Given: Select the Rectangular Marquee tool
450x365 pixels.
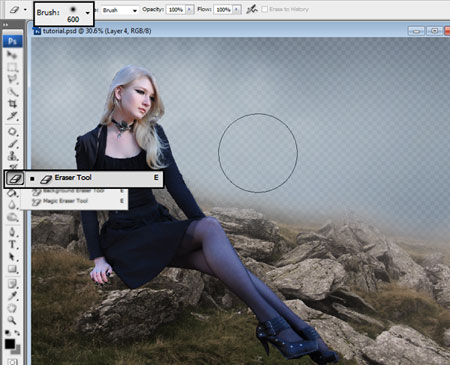Looking at the screenshot, I should [x=13, y=67].
